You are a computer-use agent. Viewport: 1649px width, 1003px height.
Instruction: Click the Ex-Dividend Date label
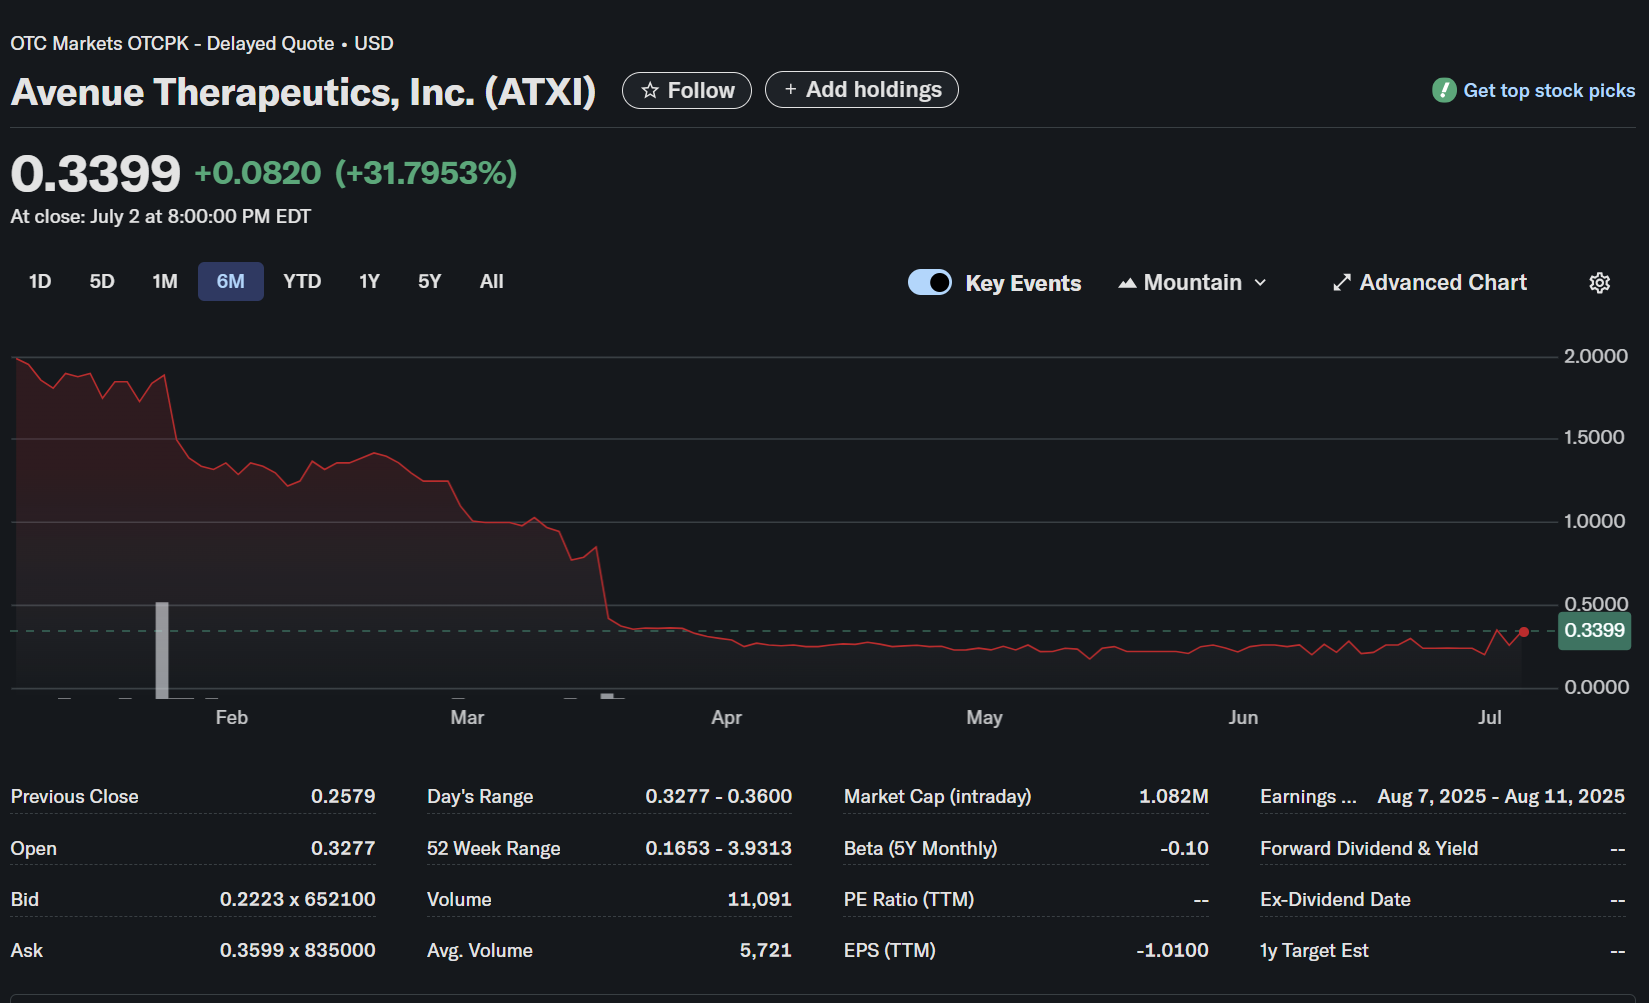click(1335, 900)
